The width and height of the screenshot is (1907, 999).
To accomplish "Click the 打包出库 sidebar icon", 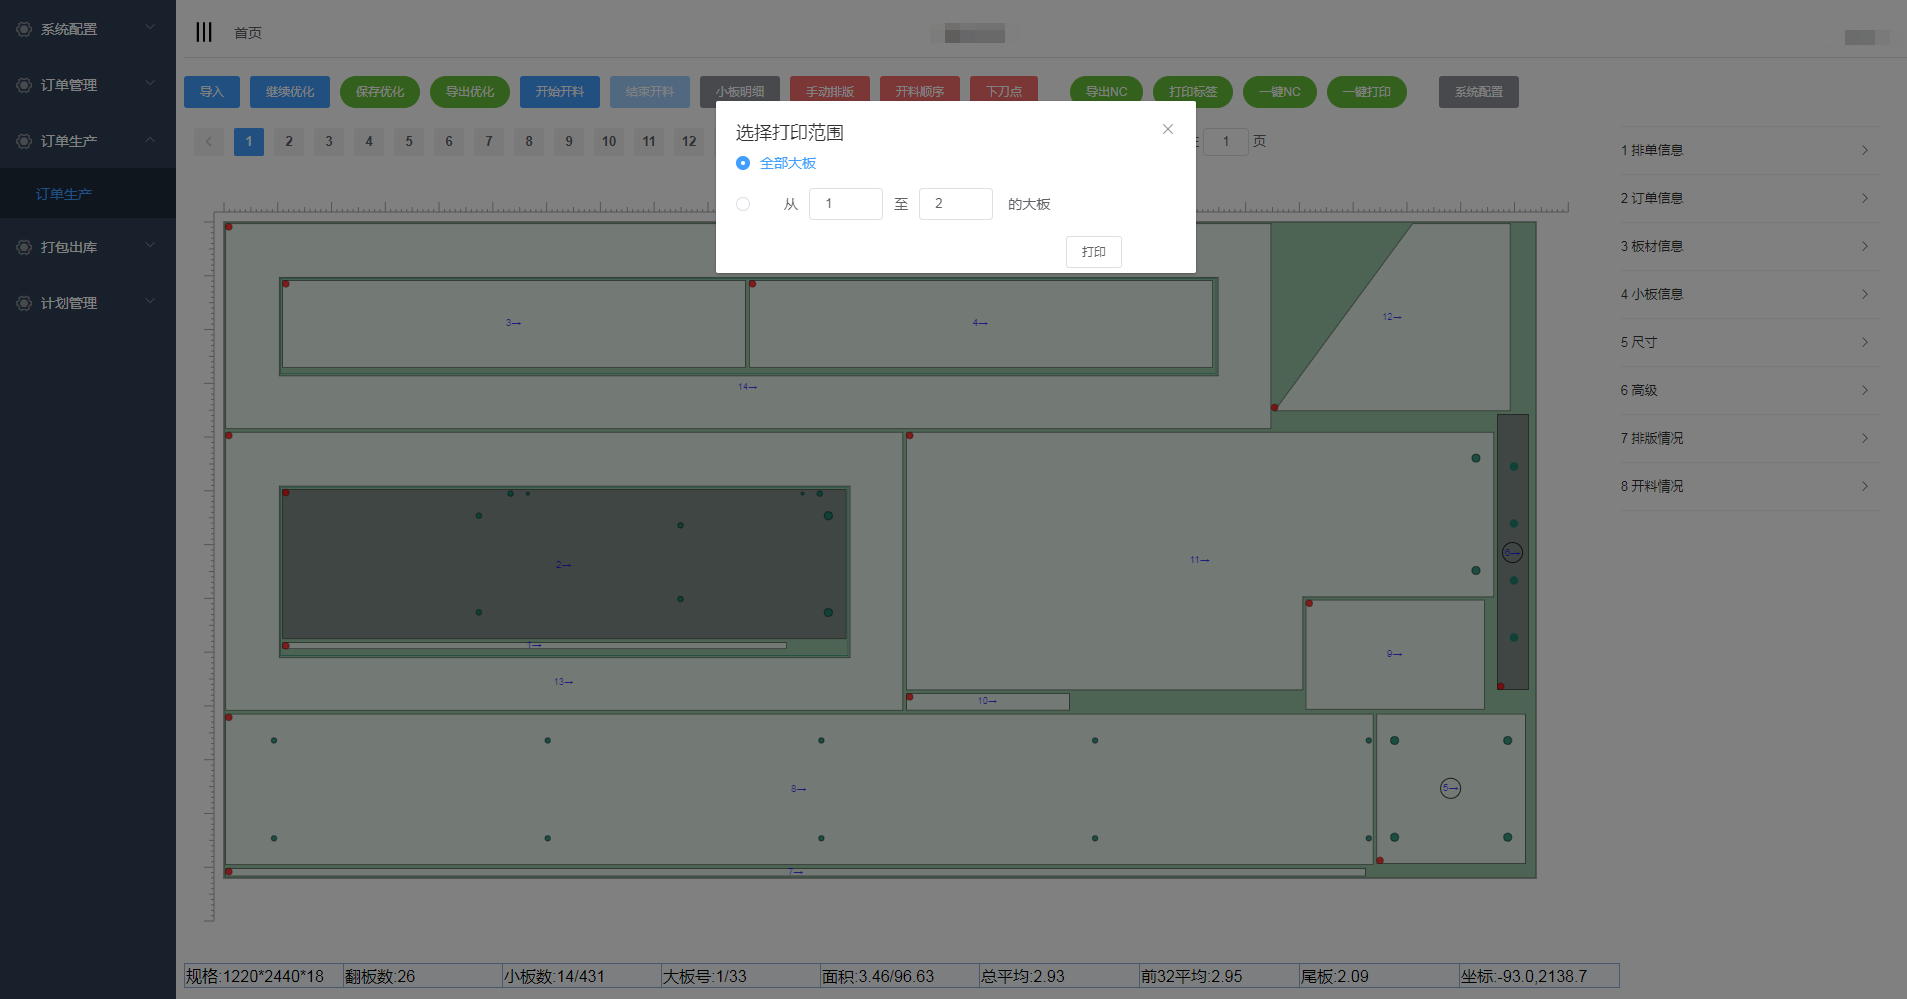I will [24, 247].
